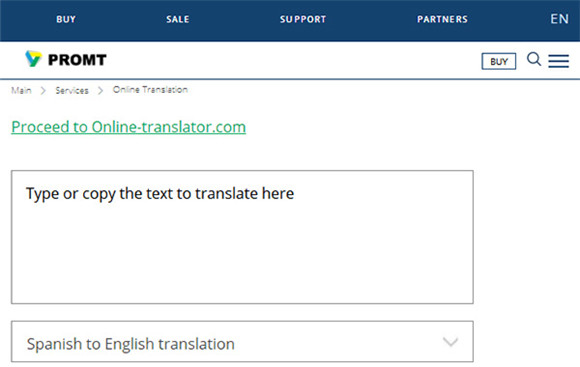Viewport: 580px width, 367px height.
Task: Open the SALE menu item
Action: pyautogui.click(x=178, y=19)
